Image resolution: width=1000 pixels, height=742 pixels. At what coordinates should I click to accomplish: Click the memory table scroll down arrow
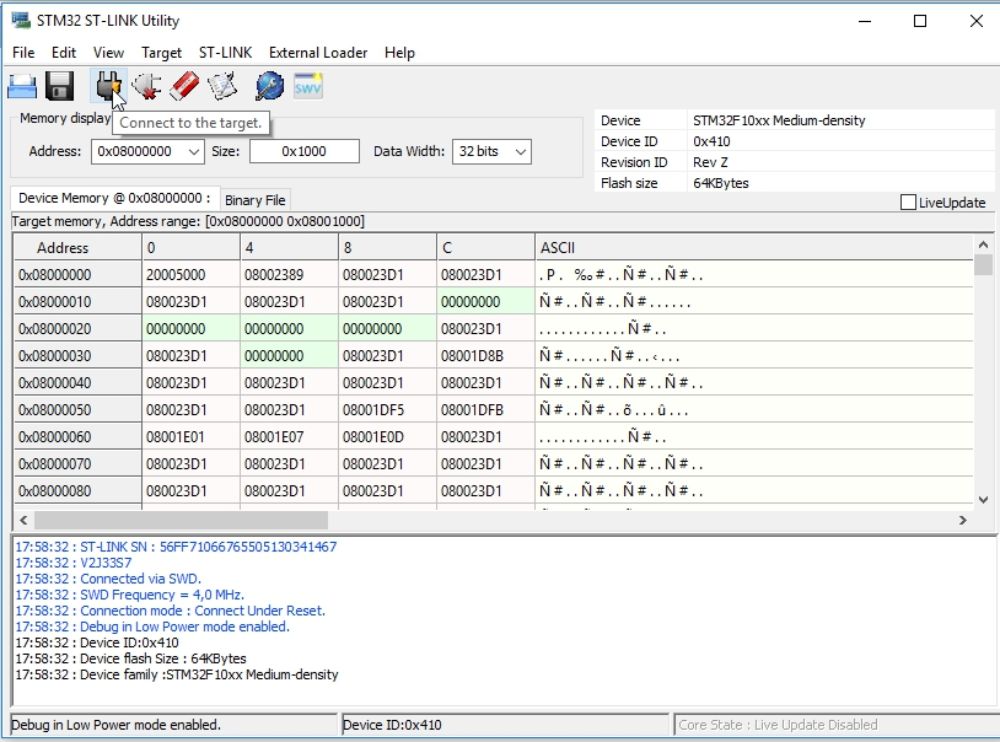pyautogui.click(x=983, y=500)
